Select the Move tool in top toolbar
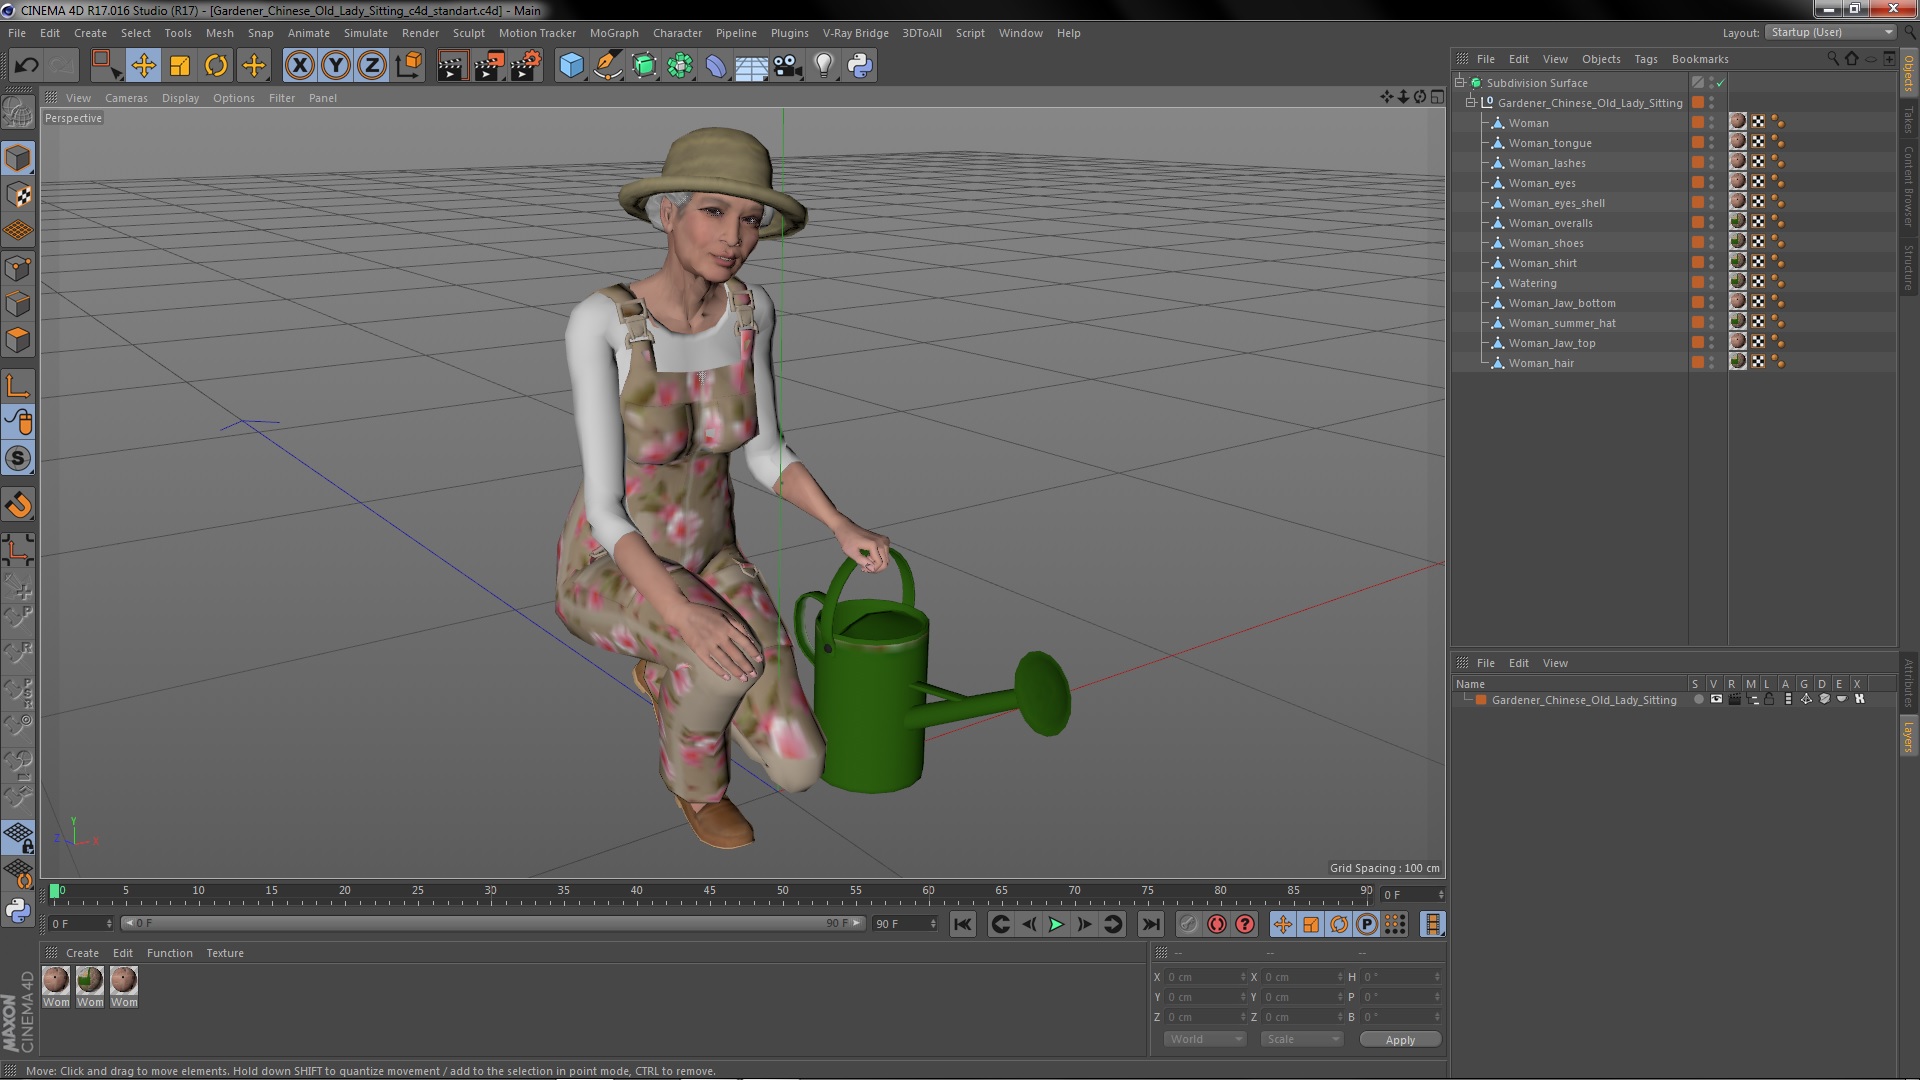Screen dimensions: 1920x1080 (x=143, y=66)
